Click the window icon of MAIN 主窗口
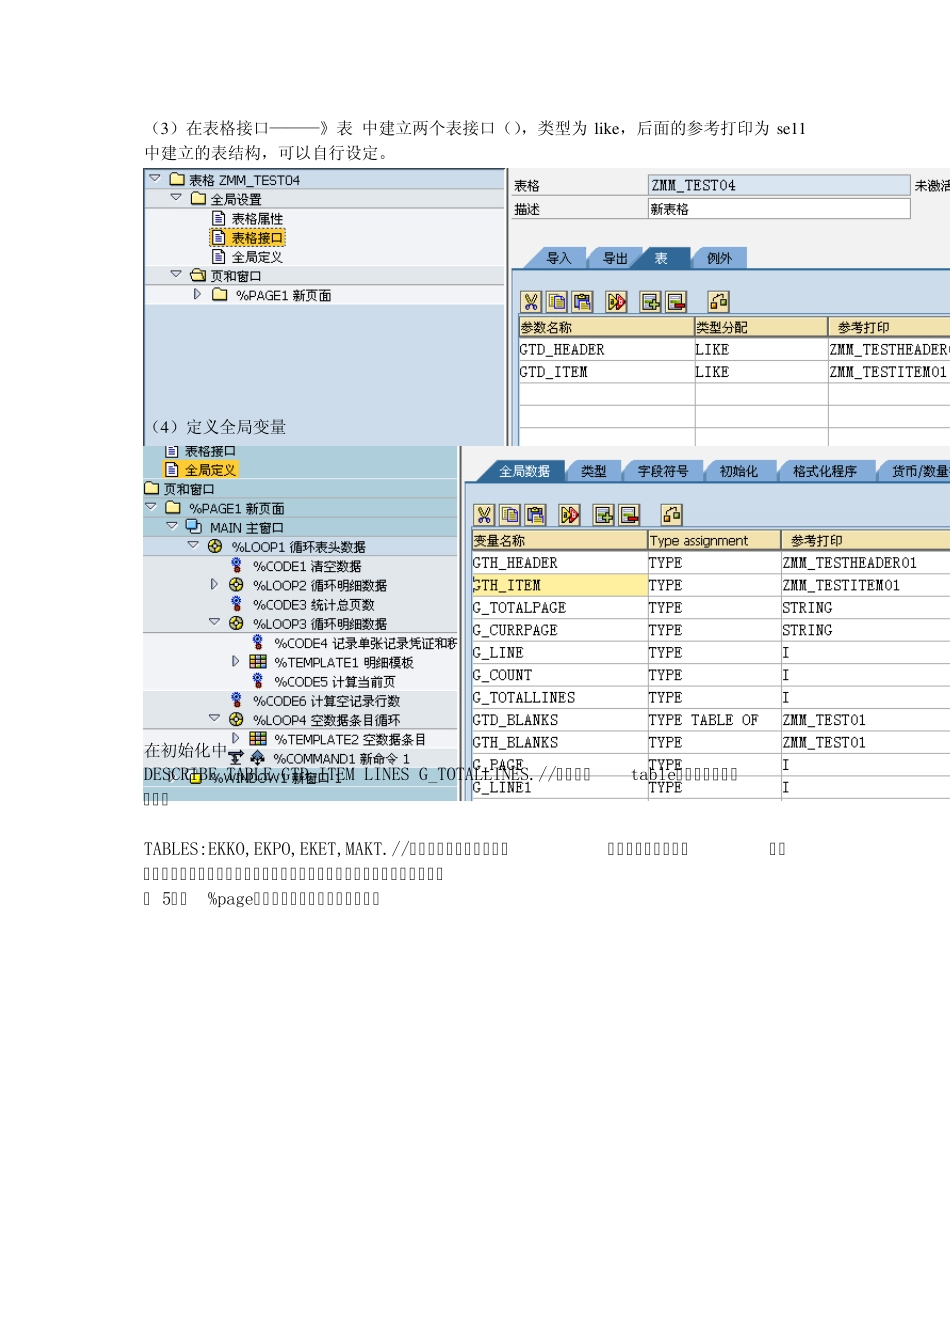950x1344 pixels. click(194, 527)
